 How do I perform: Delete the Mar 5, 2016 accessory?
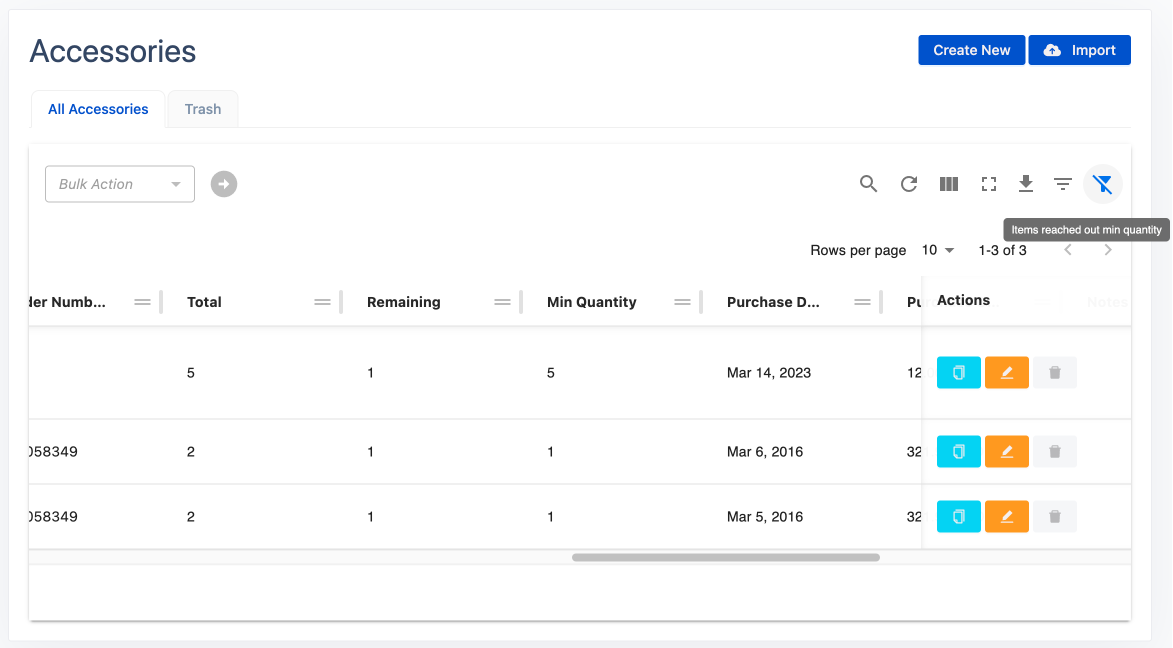click(x=1054, y=517)
